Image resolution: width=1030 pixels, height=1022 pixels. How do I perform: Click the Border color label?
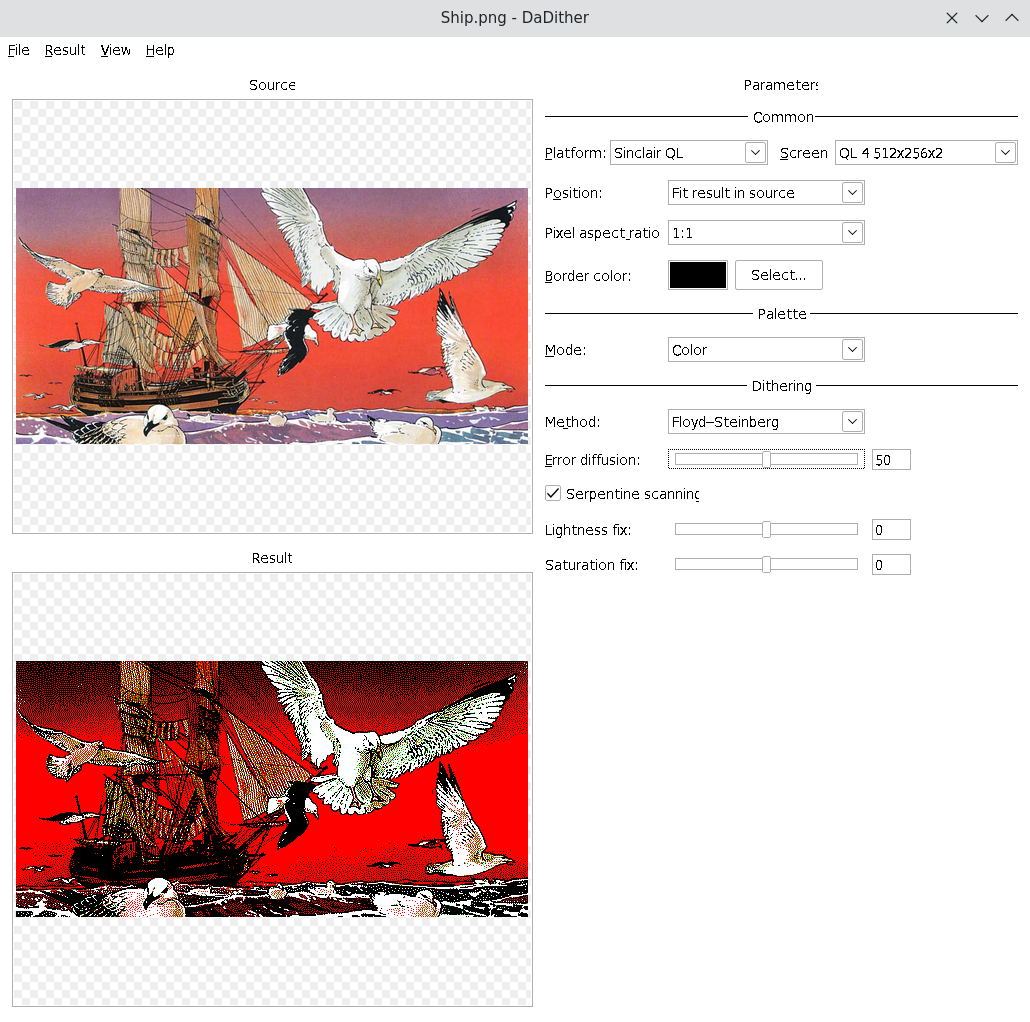pos(588,276)
